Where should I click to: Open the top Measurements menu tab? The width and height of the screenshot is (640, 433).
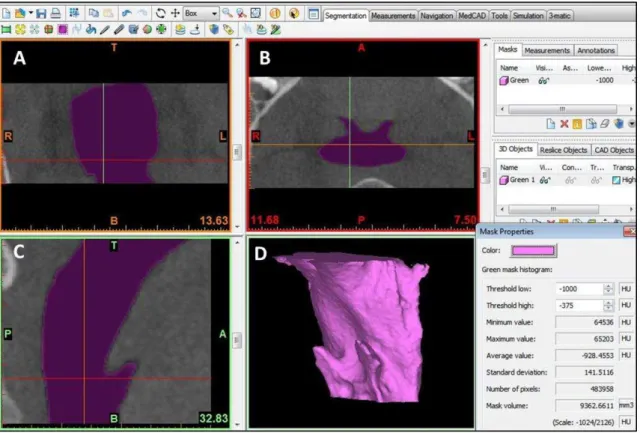393,16
